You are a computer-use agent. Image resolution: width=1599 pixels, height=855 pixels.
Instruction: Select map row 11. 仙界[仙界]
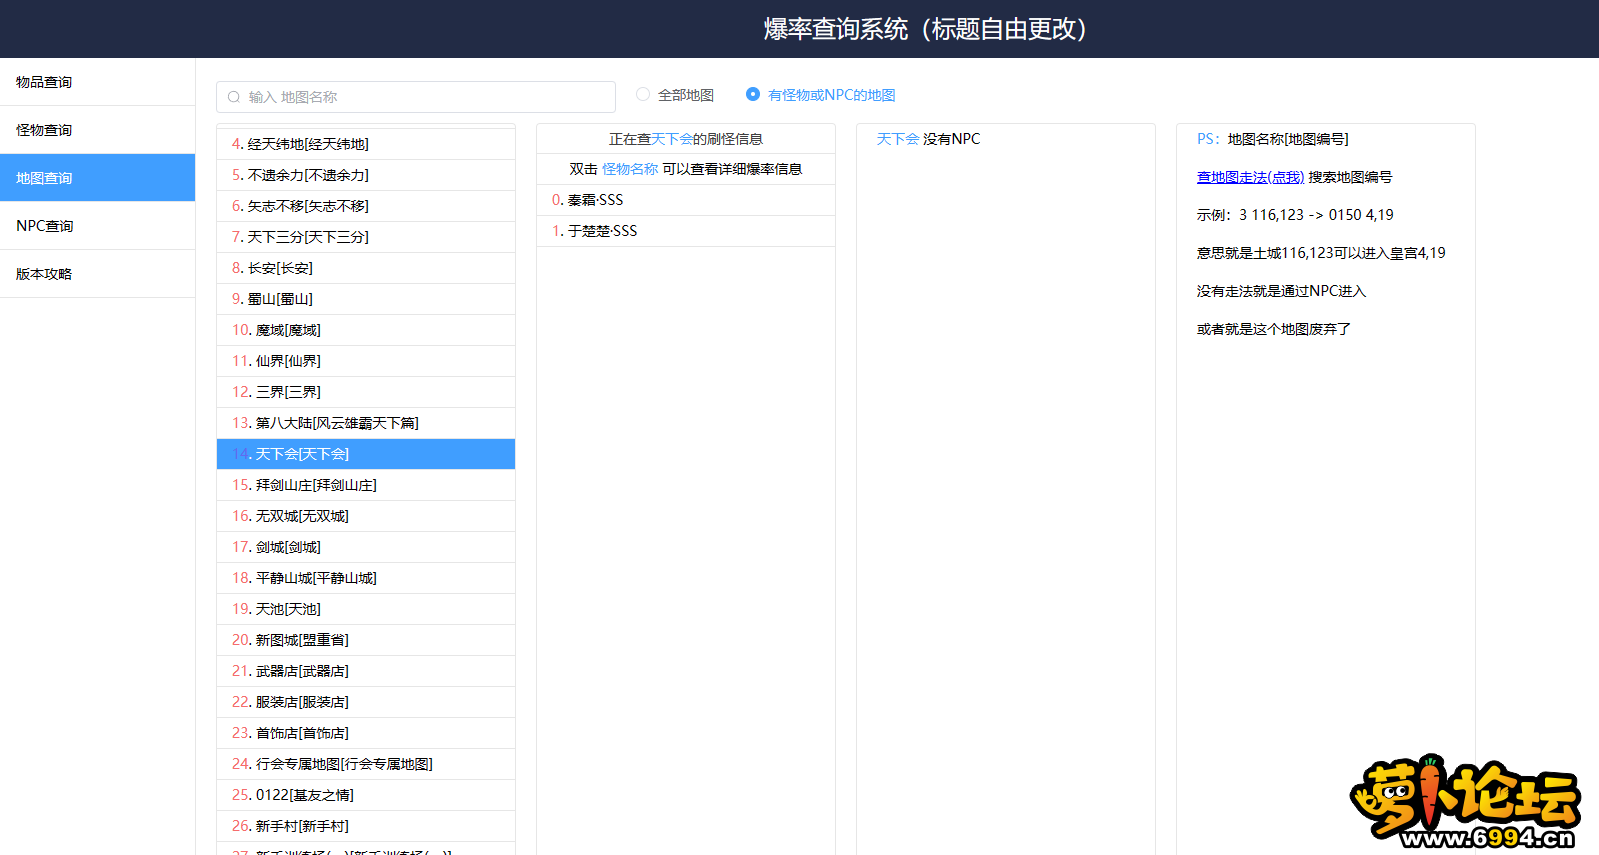[x=366, y=361]
